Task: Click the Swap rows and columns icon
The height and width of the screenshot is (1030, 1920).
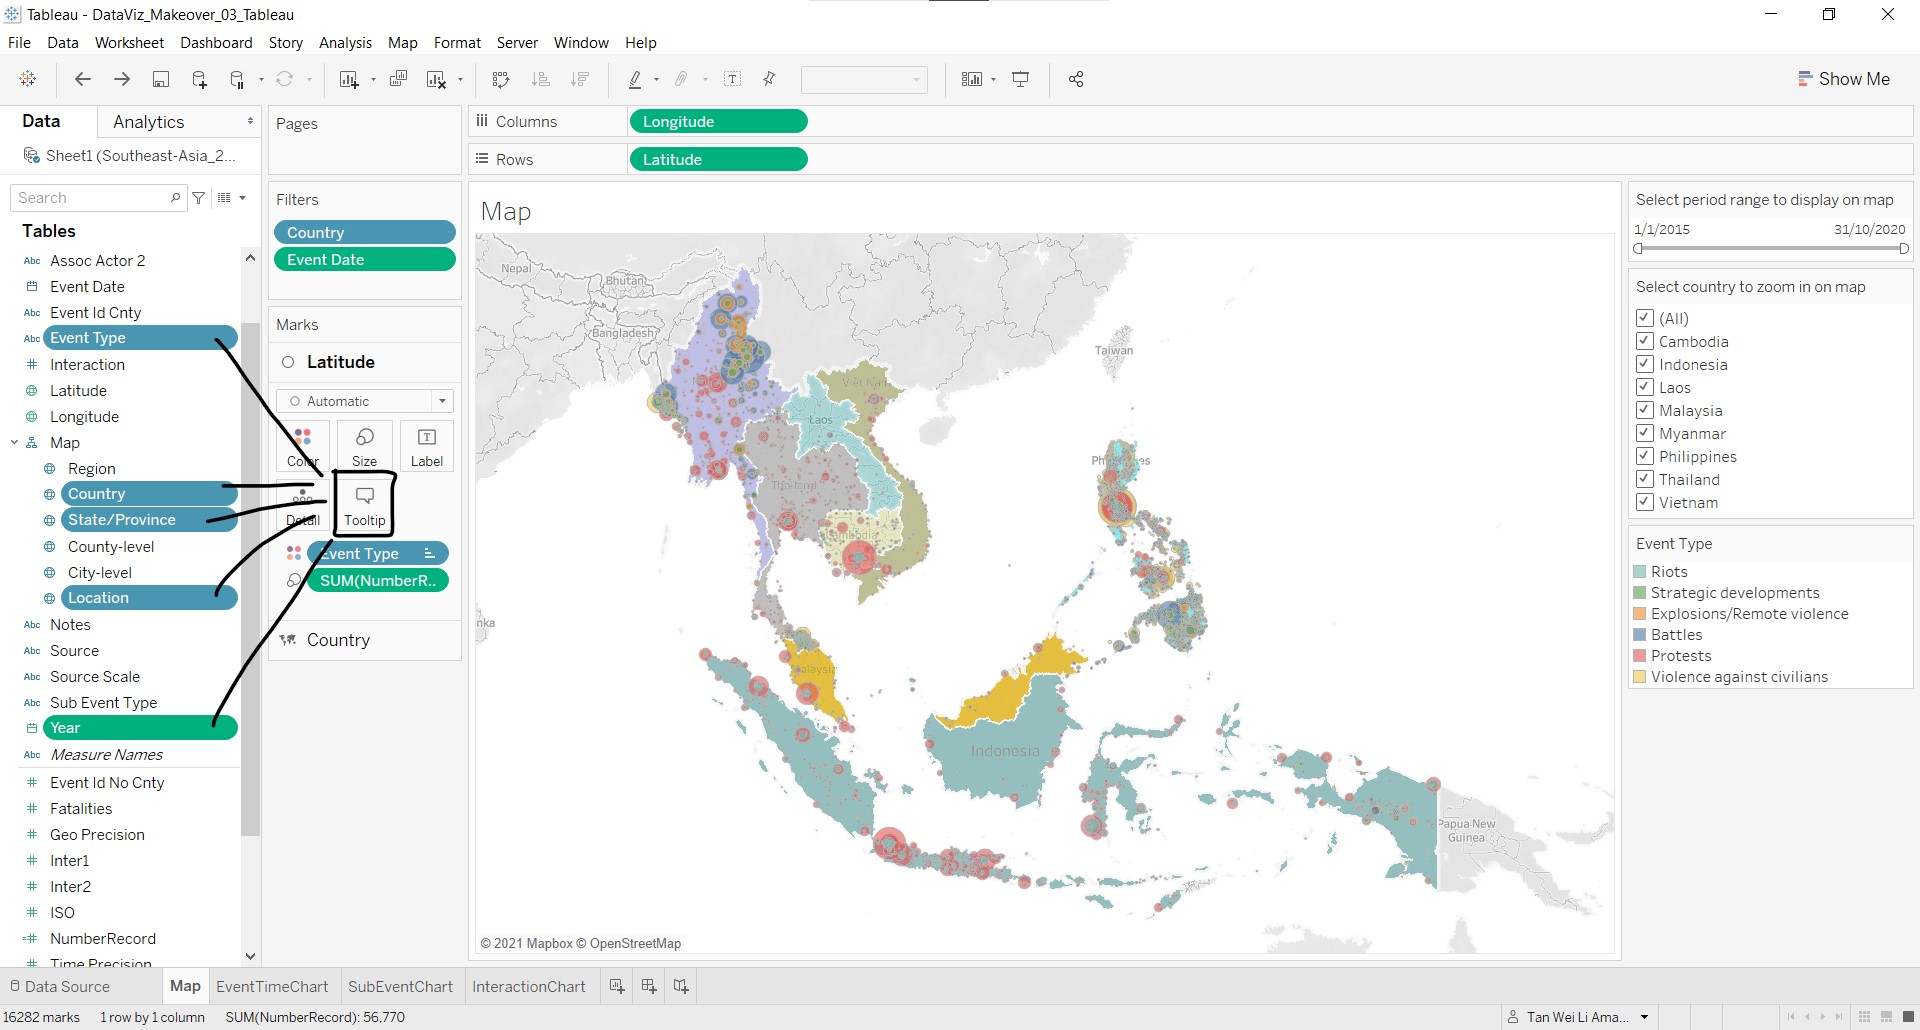Action: [501, 79]
